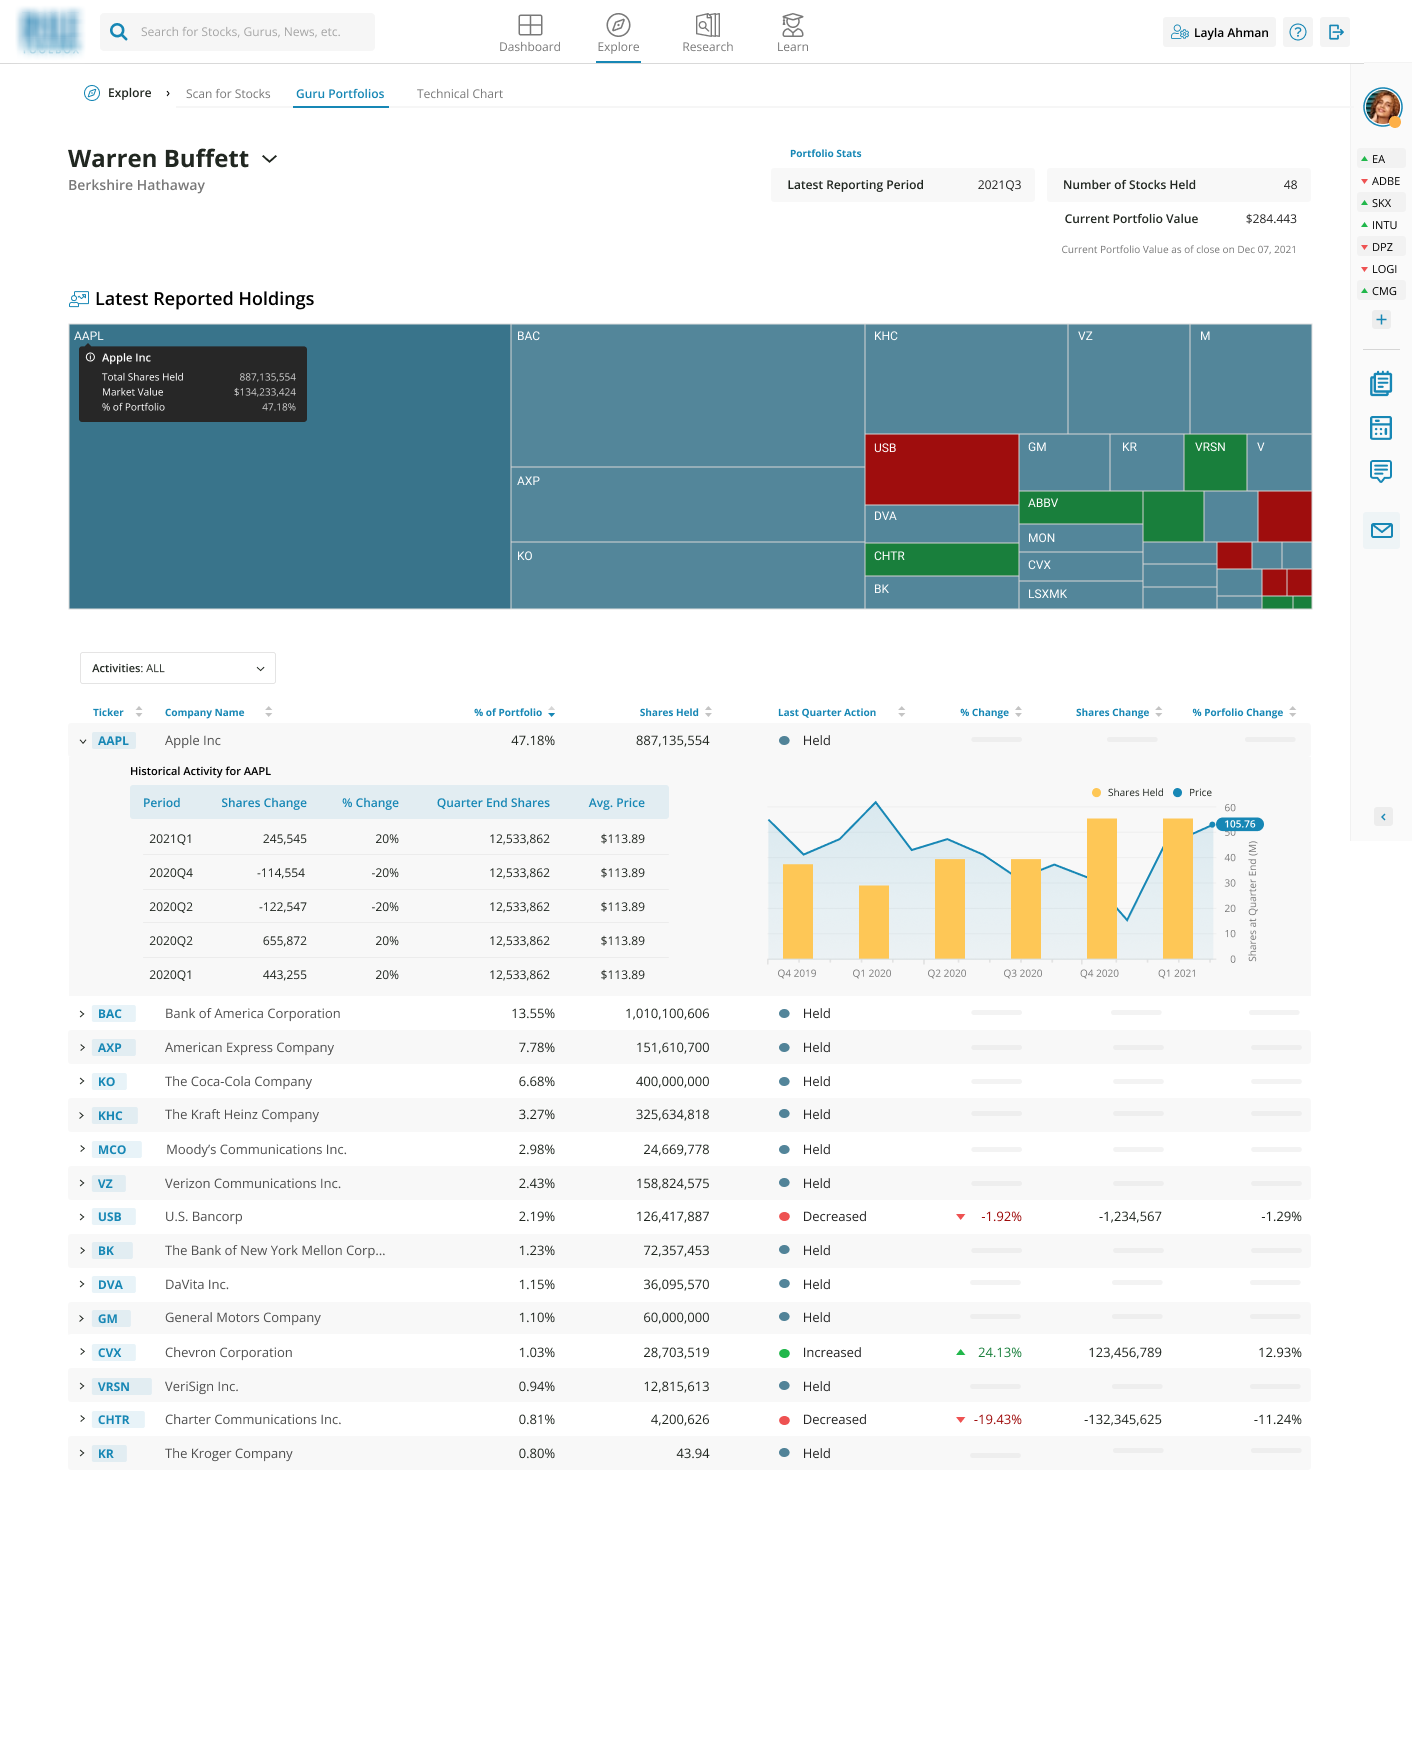Expand the AXP row

[x=82, y=1048]
